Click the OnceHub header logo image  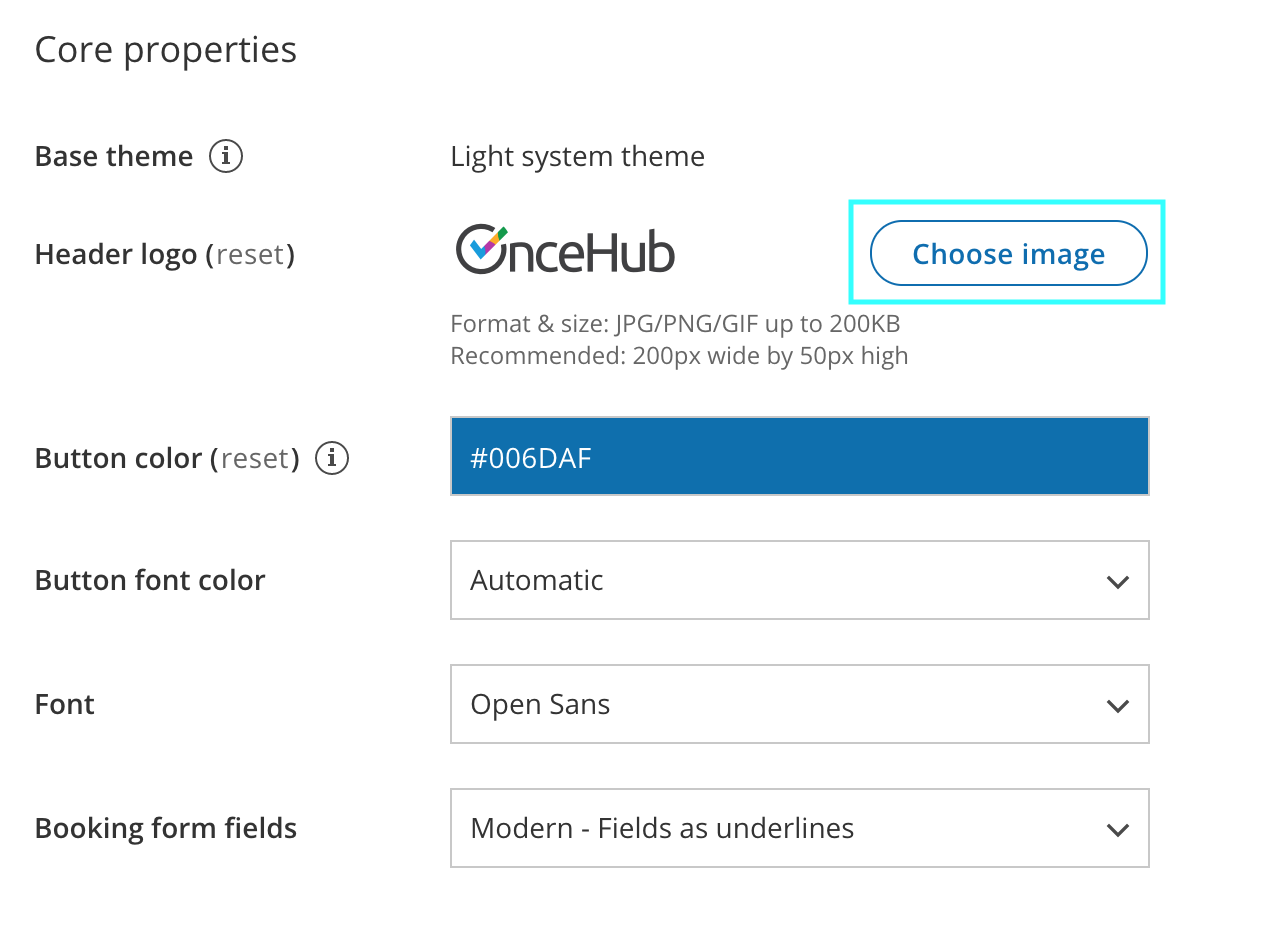[x=565, y=250]
